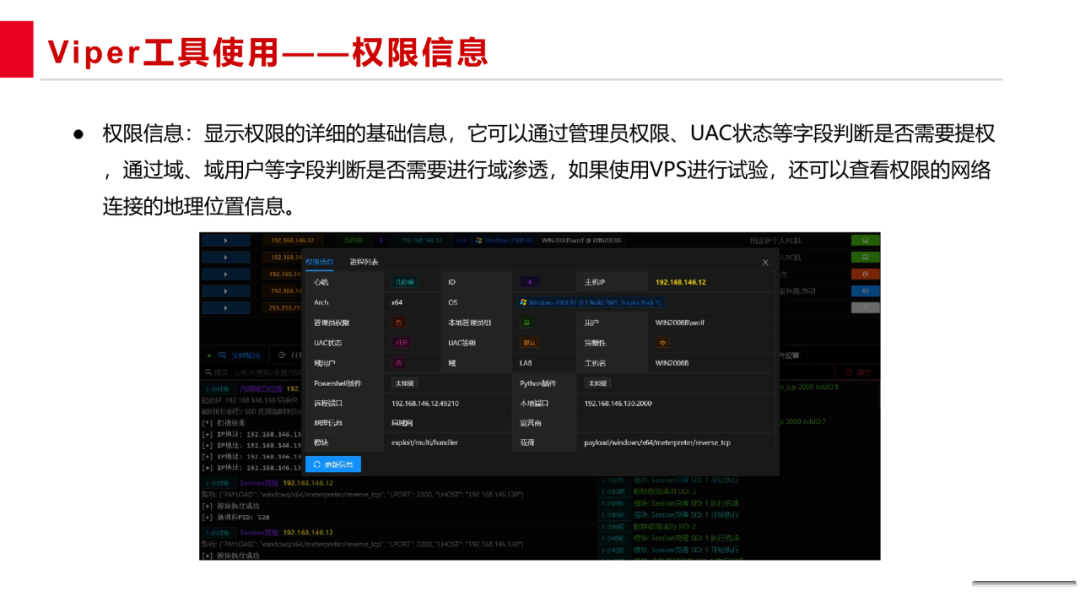This screenshot has width=1080, height=608.
Task: Click the yellow host IP 192.168.146.12 in dialog
Action: (681, 282)
